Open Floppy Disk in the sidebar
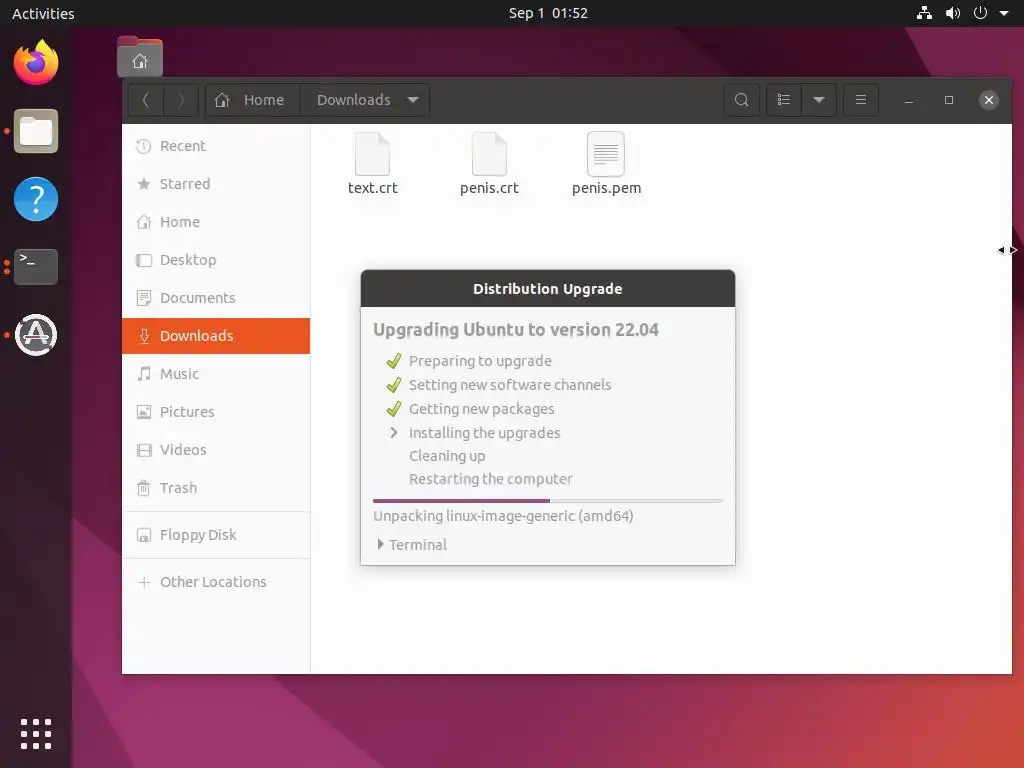 pos(216,535)
